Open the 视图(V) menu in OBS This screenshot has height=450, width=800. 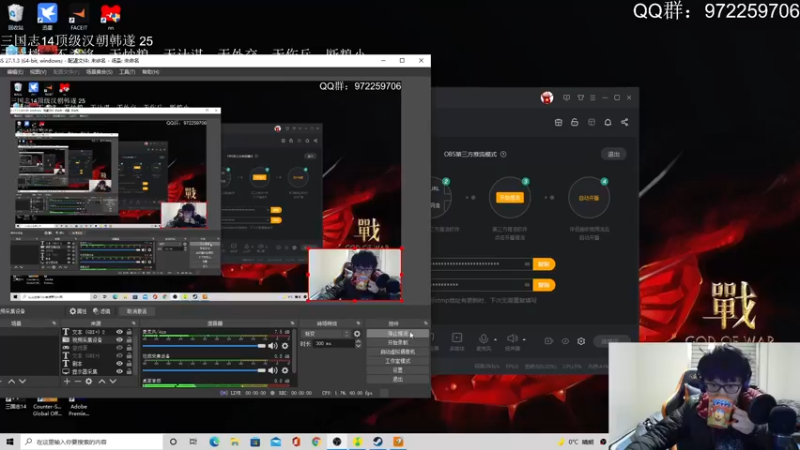tap(38, 72)
